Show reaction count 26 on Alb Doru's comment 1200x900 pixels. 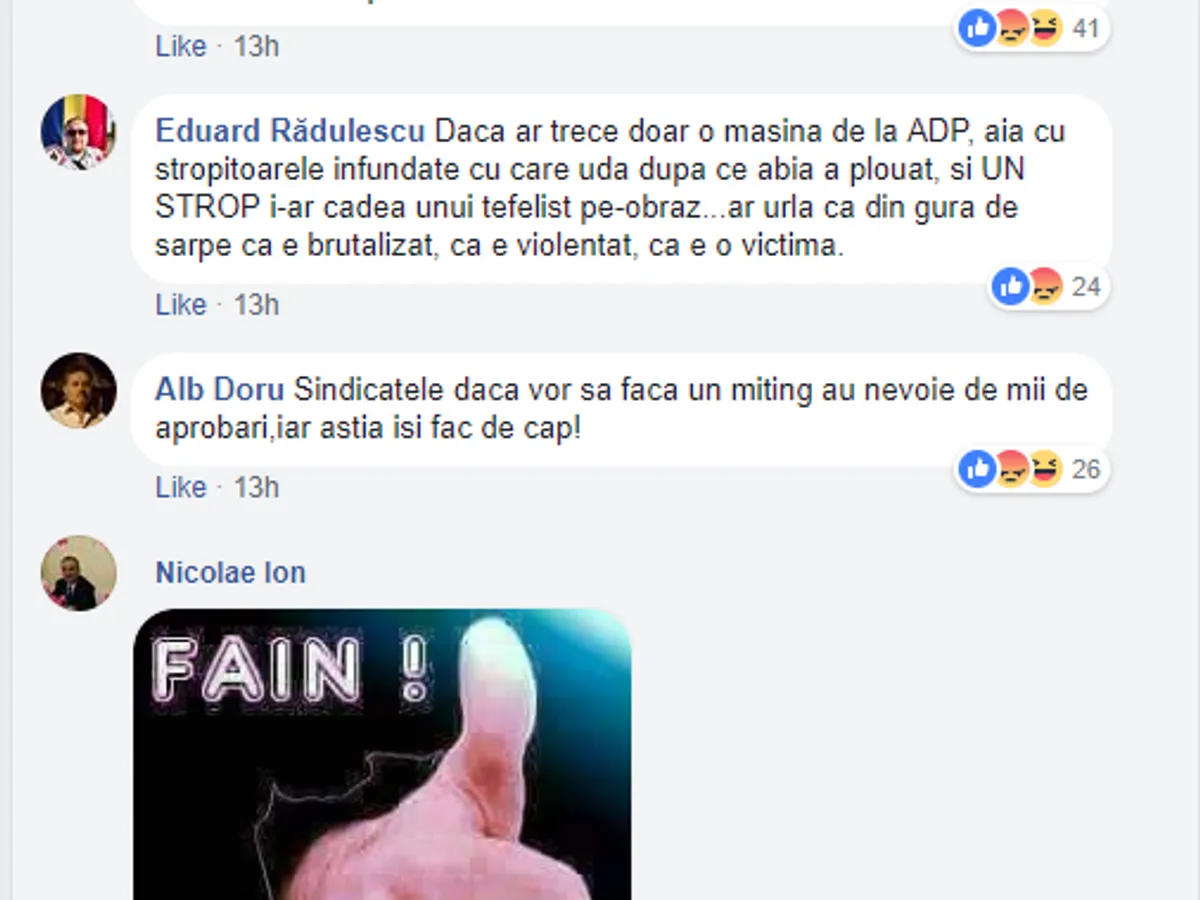(1086, 469)
